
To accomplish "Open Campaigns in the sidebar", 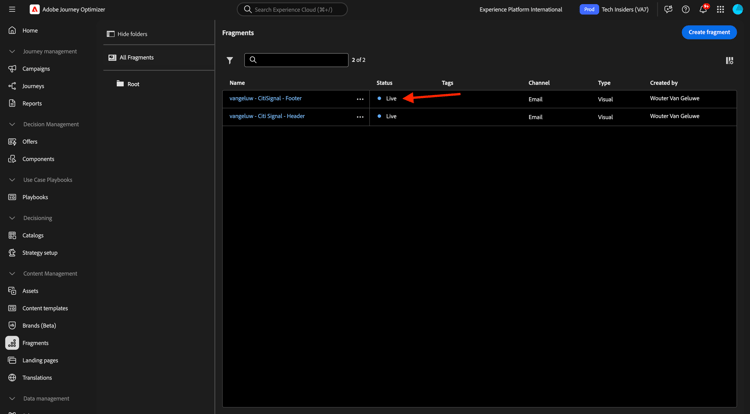I will click(36, 69).
